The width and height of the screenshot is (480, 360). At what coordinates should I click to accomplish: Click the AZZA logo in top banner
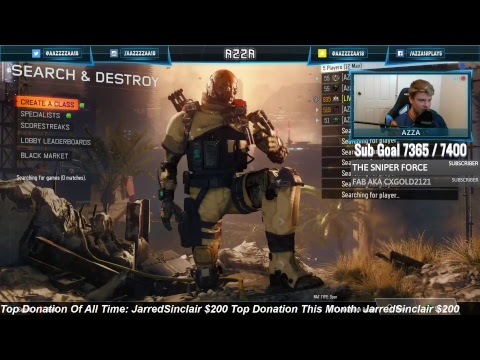click(240, 54)
